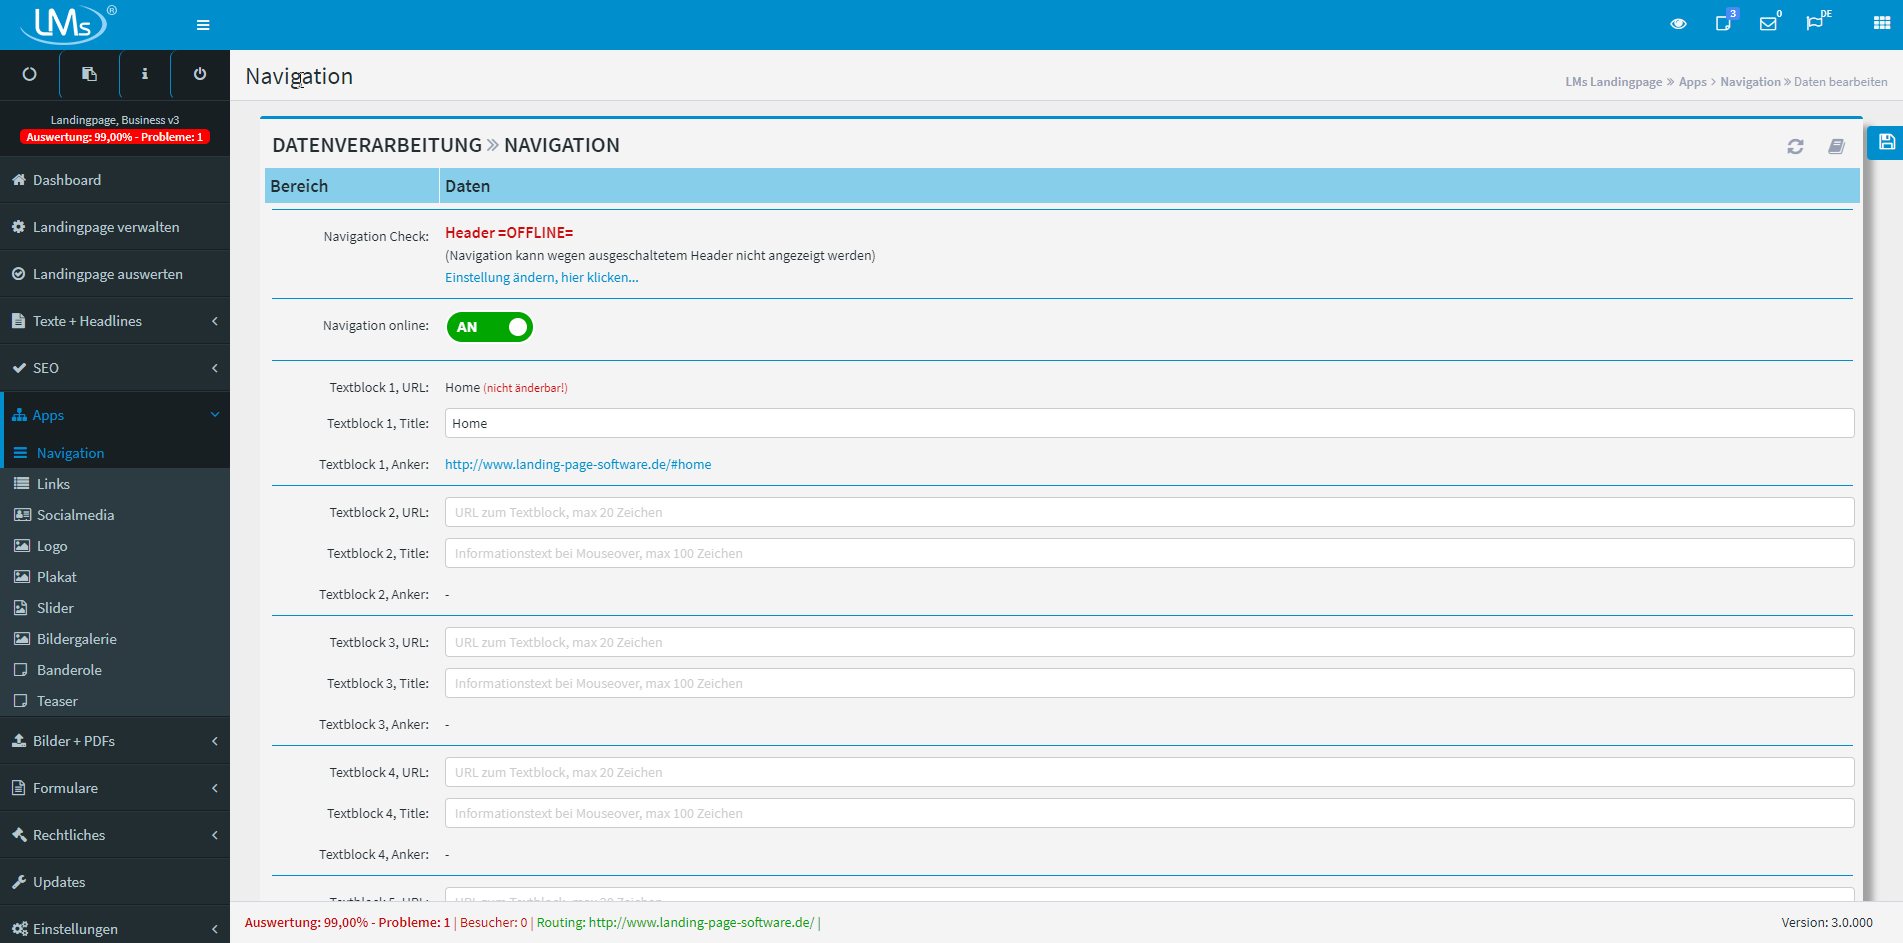Save changes via the floppy disk icon
Screen dimensions: 1903x943
pos(1884,143)
